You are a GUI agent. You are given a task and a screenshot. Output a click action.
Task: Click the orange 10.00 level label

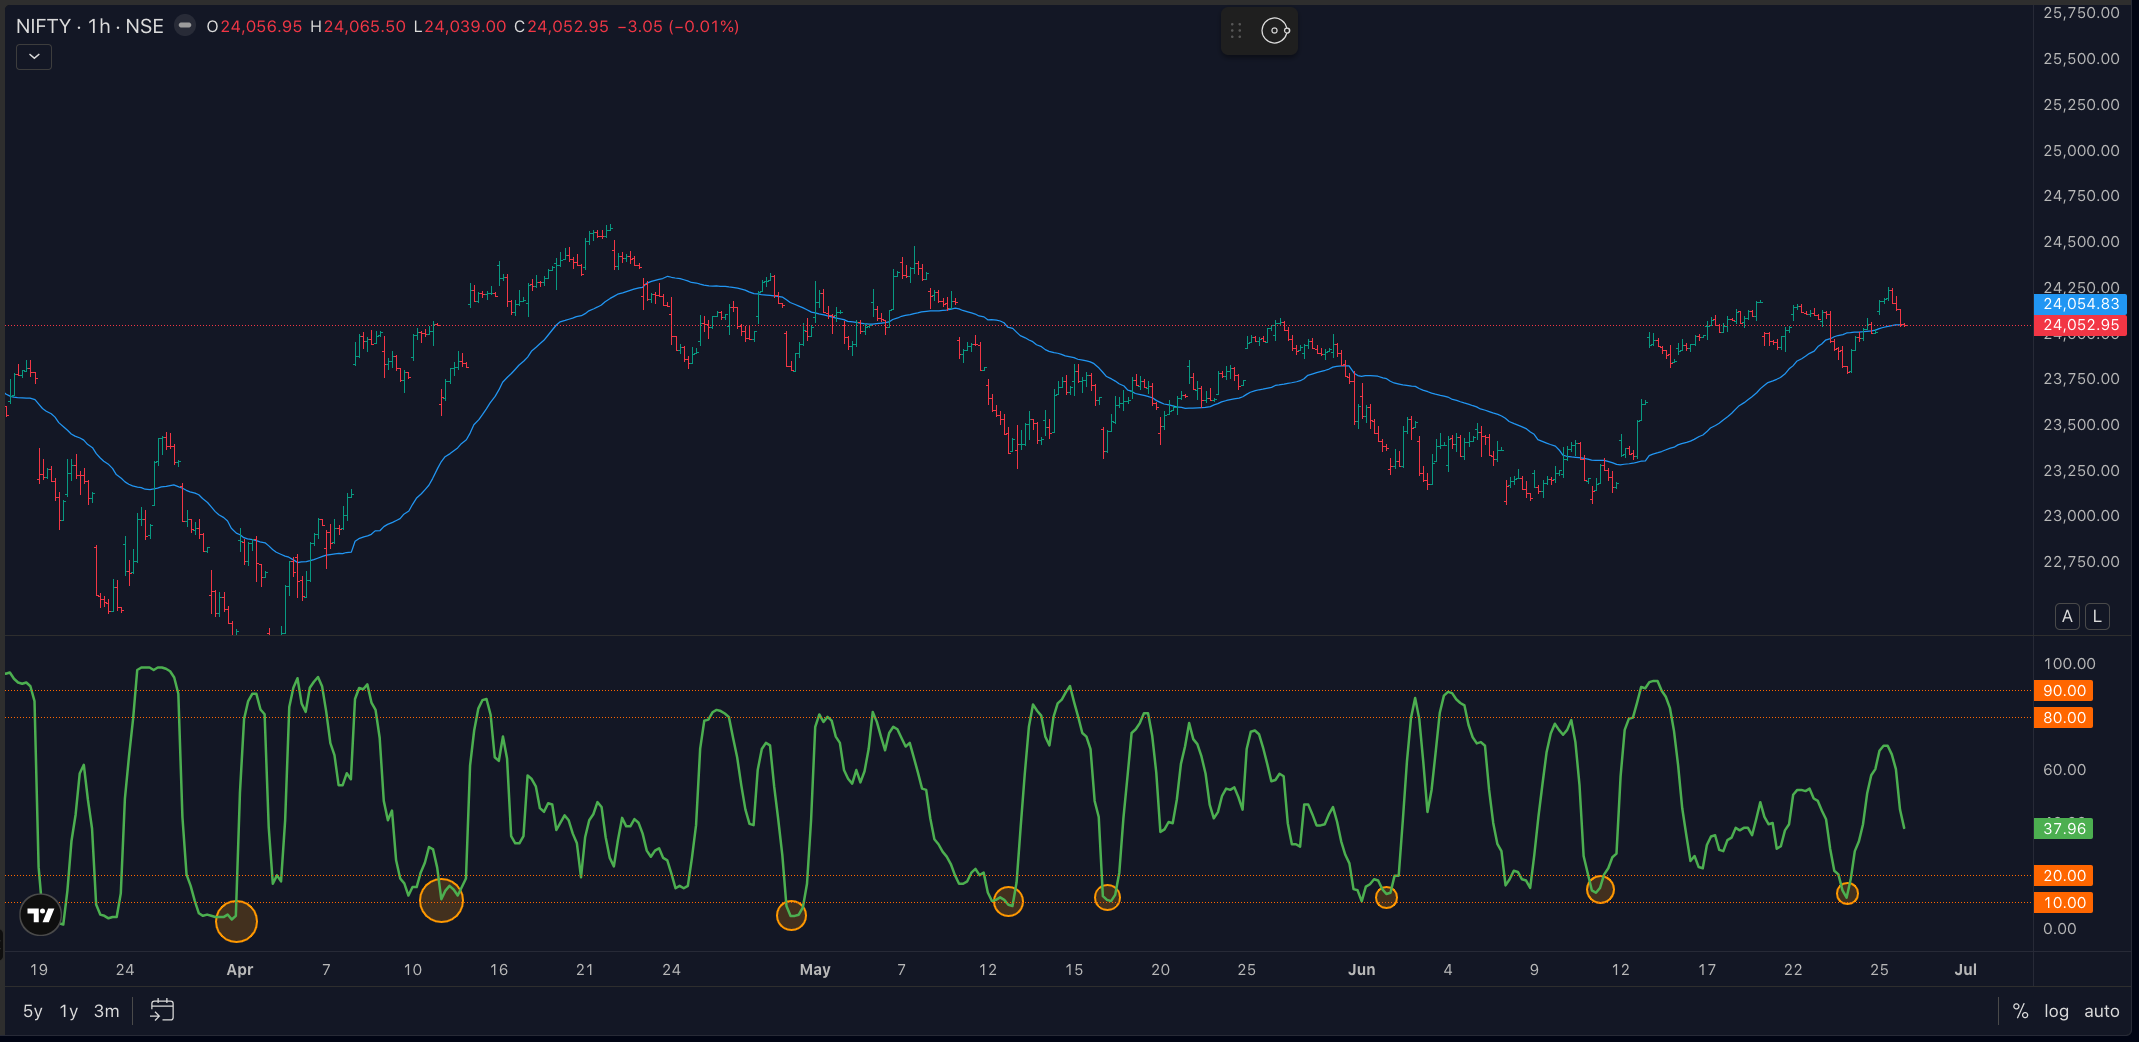(2064, 903)
